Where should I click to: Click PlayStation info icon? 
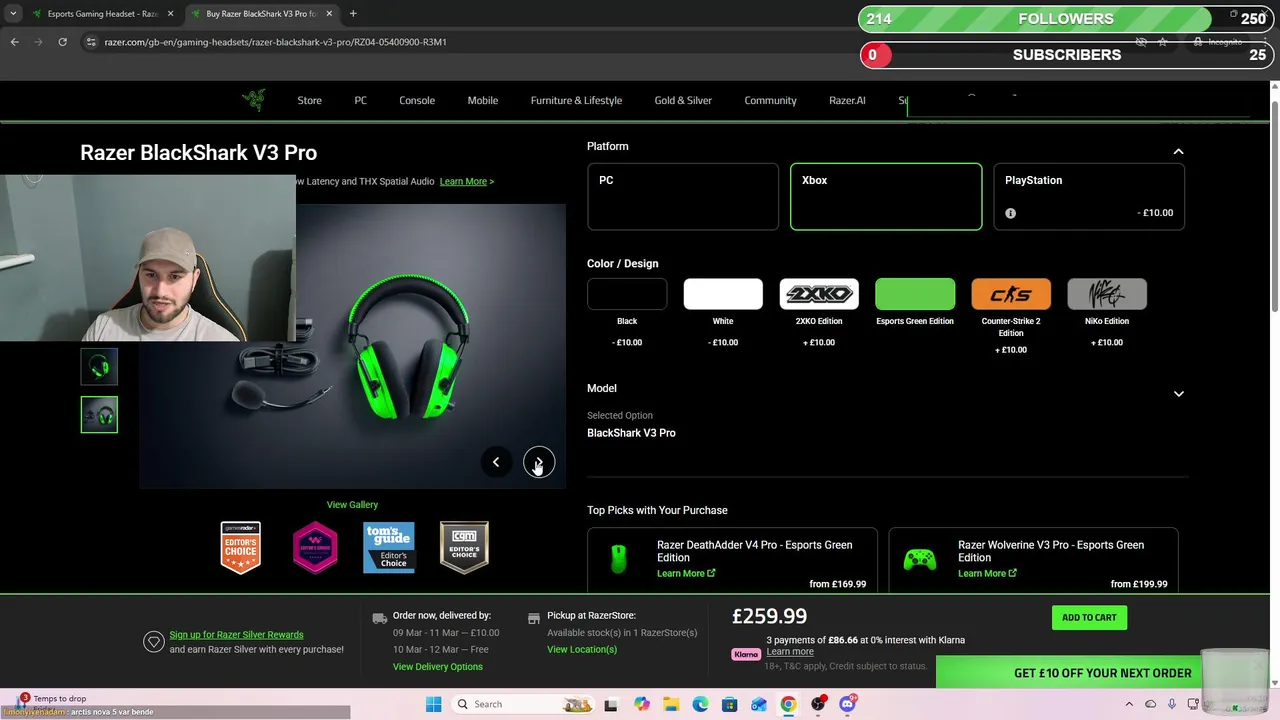(x=1010, y=213)
